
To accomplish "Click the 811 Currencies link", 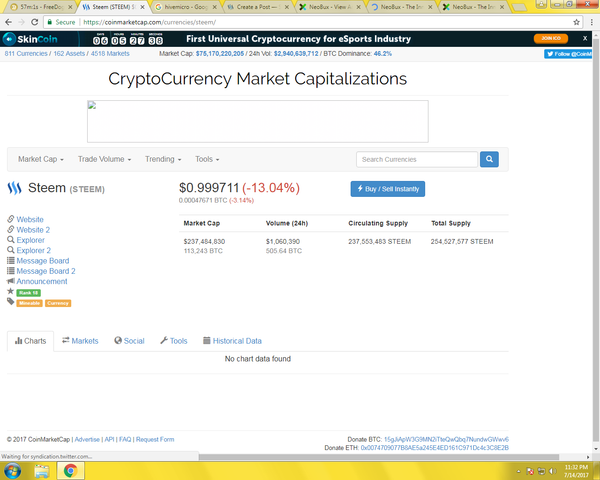I will [x=26, y=54].
